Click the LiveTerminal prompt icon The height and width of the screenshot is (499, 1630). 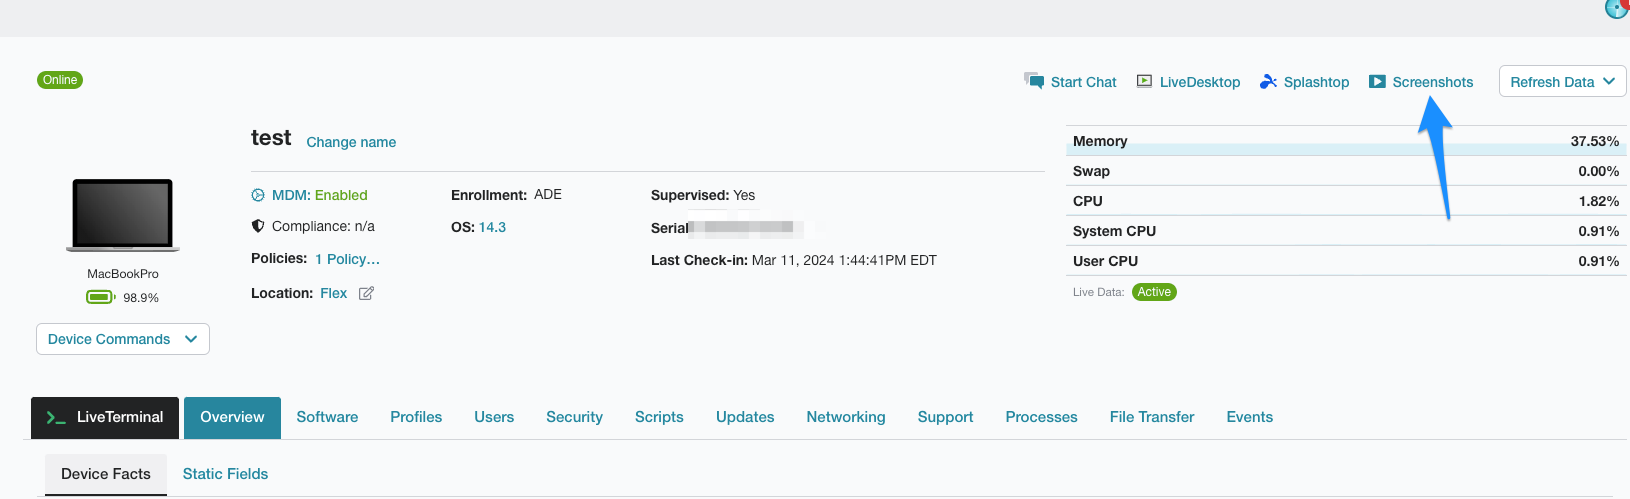point(56,418)
